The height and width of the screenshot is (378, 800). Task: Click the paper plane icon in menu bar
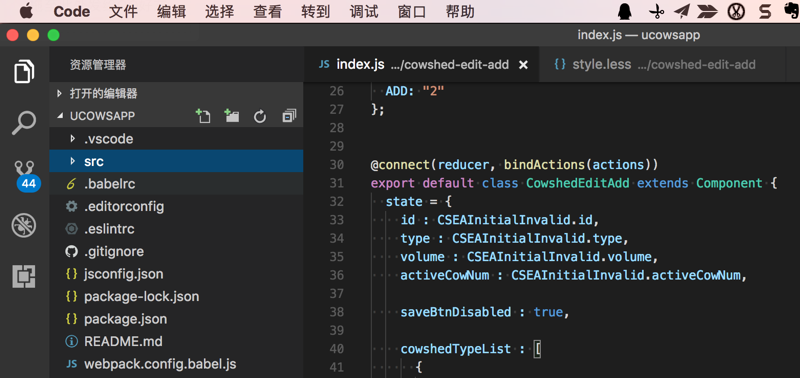click(x=682, y=11)
